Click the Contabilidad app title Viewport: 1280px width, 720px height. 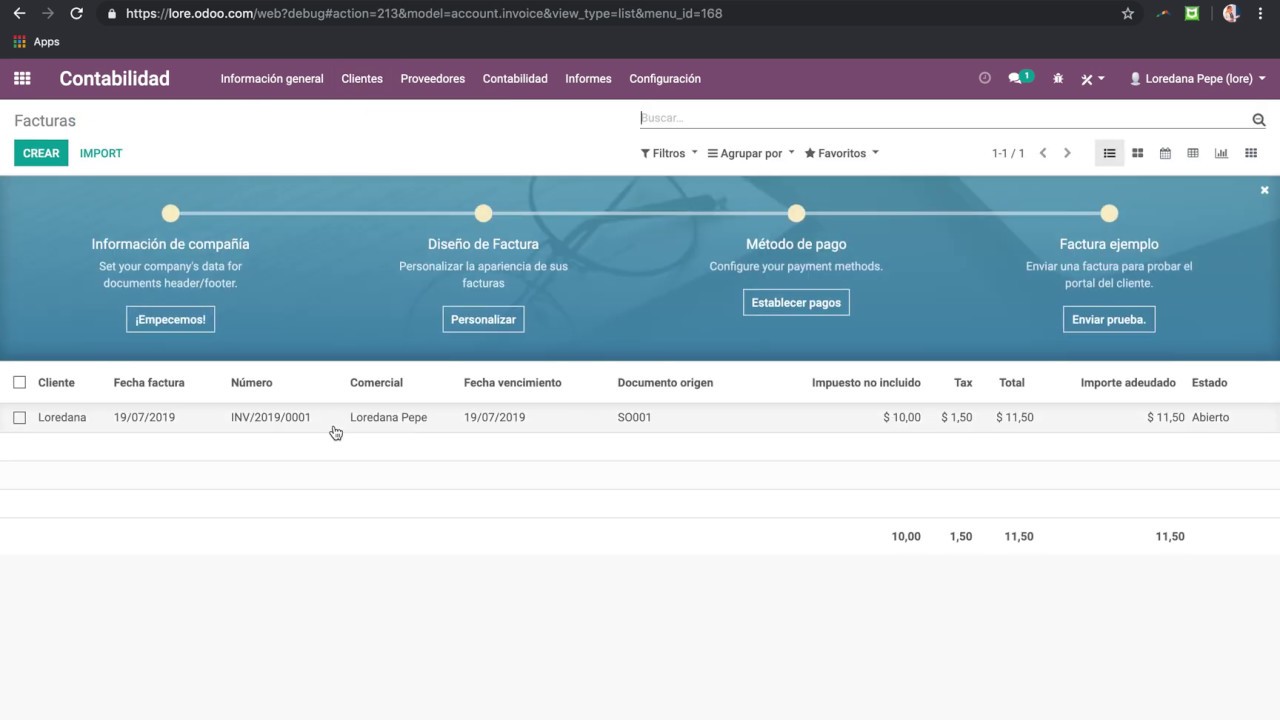[x=114, y=78]
